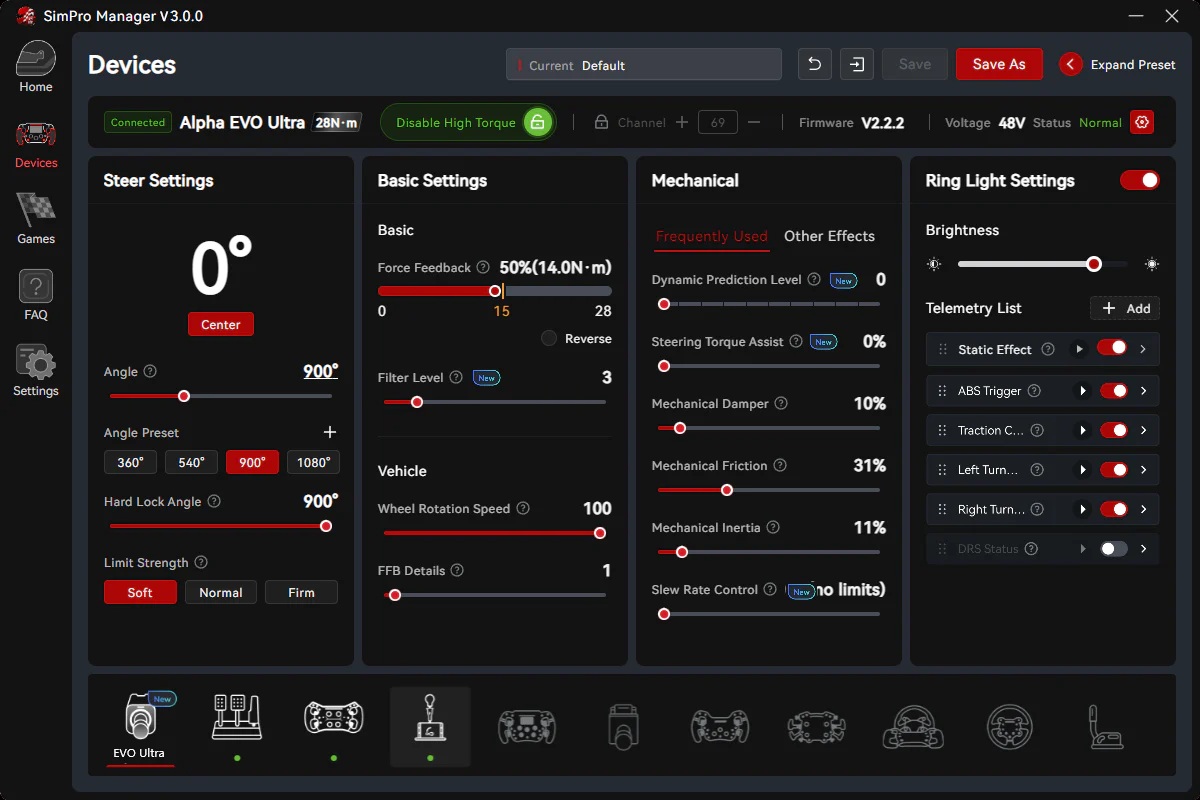Click the reset preset undo icon
This screenshot has width=1200, height=800.
[x=814, y=65]
